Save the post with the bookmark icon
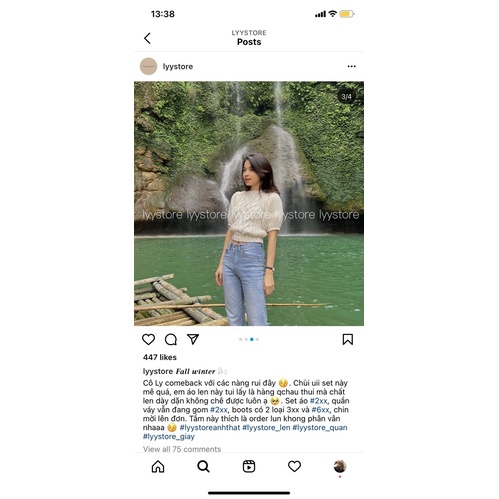The image size is (499, 499). click(x=348, y=339)
